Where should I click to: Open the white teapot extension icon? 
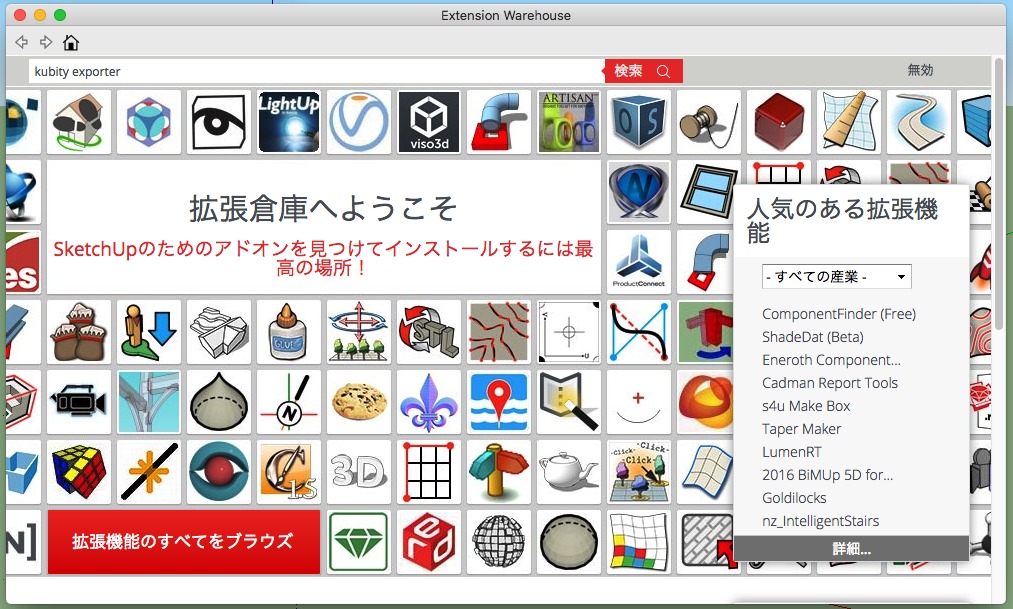[569, 472]
